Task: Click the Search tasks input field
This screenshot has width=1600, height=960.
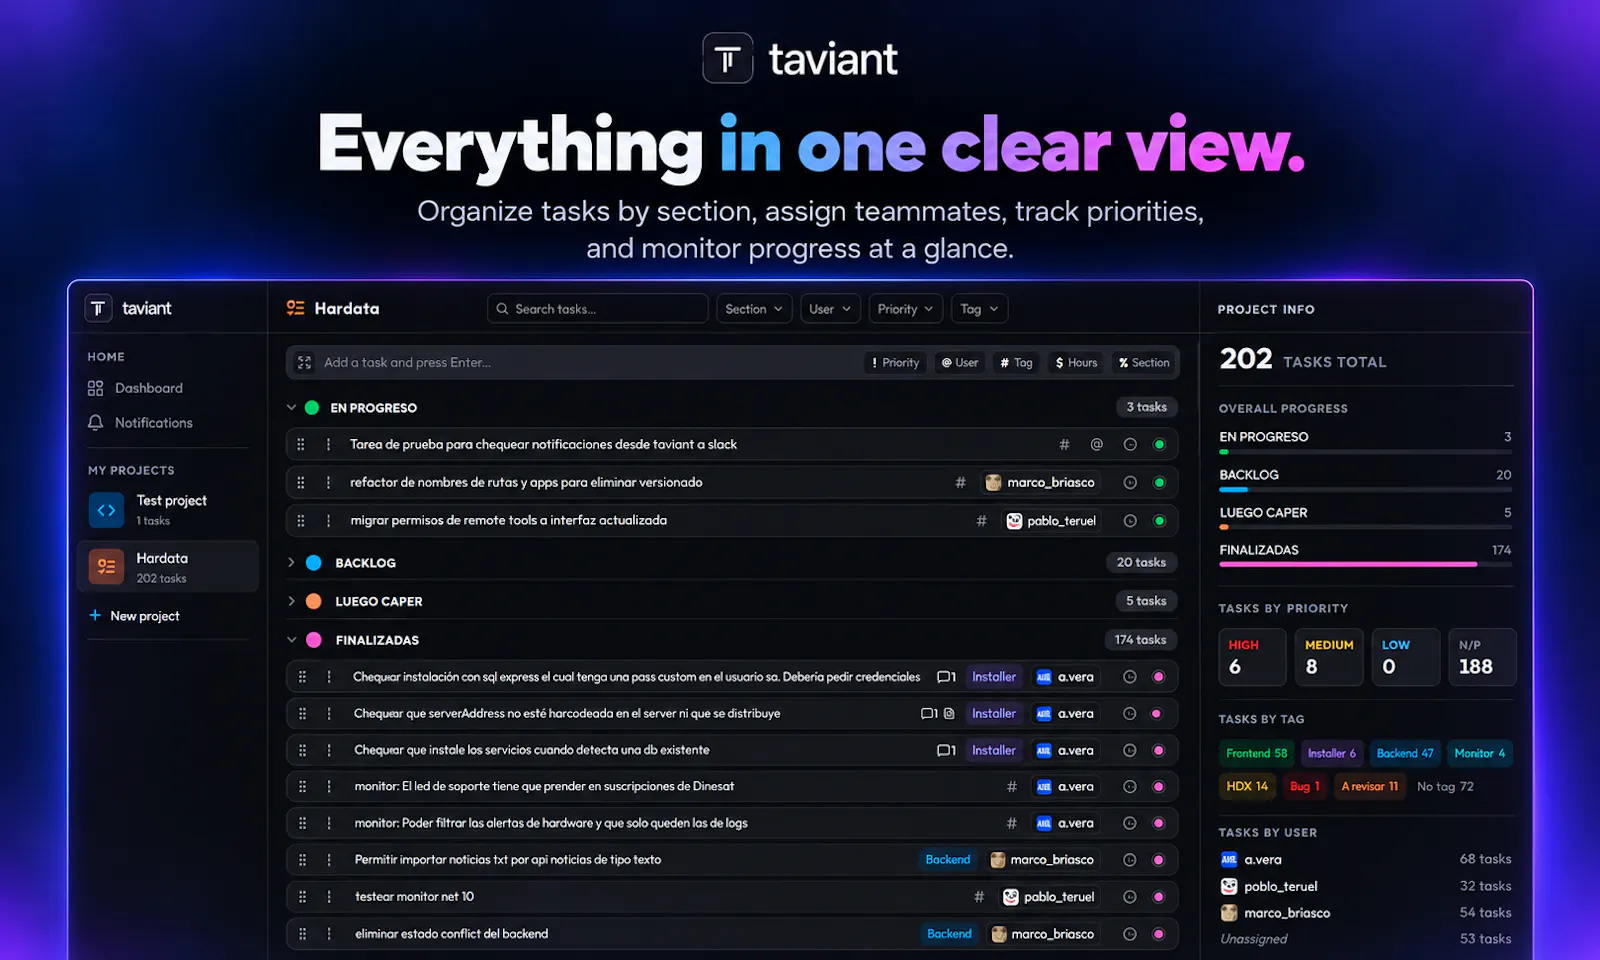Action: tap(598, 309)
